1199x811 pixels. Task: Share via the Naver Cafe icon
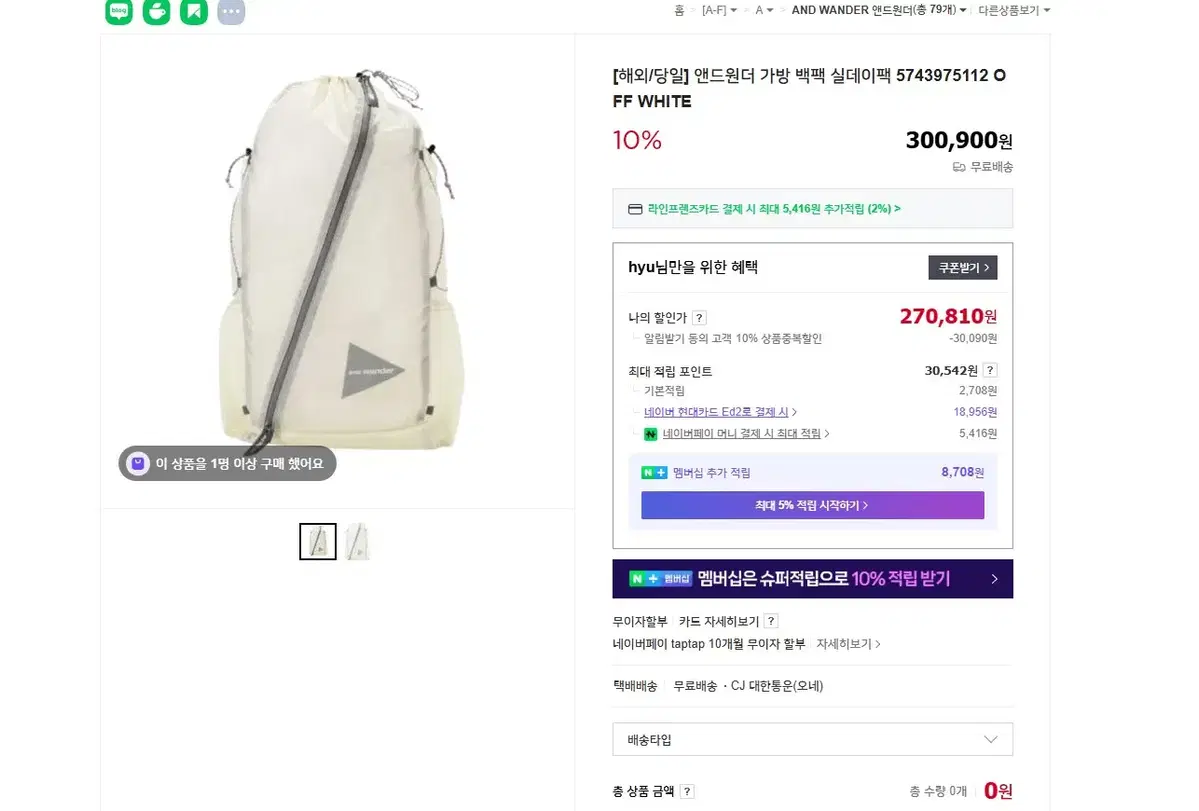click(156, 12)
